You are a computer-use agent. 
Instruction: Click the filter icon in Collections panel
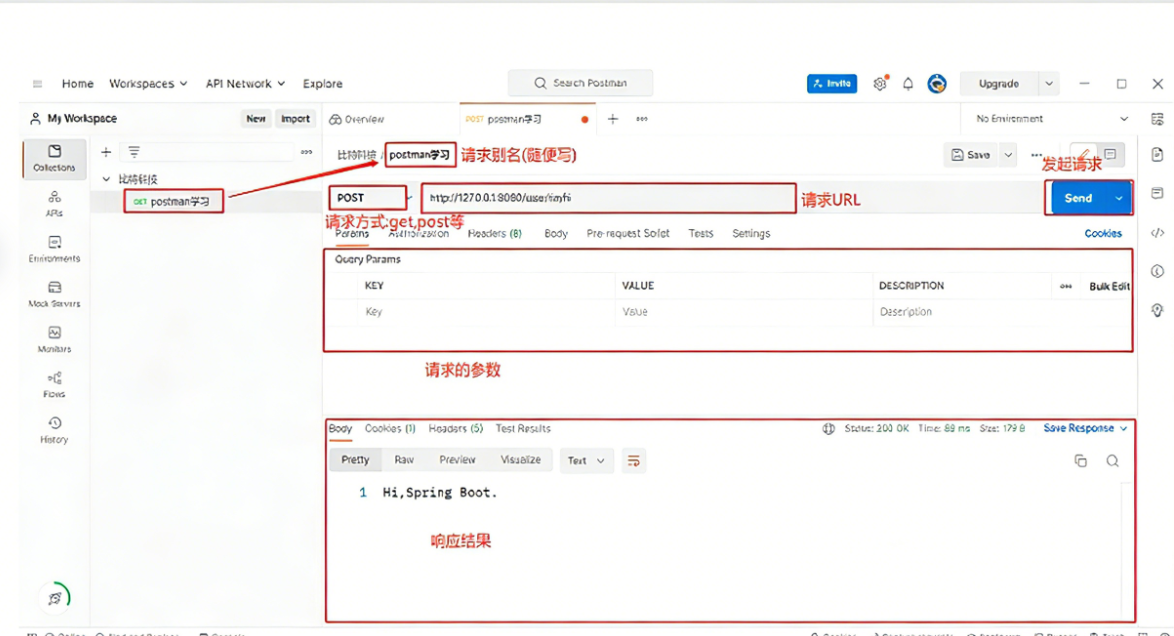click(134, 152)
